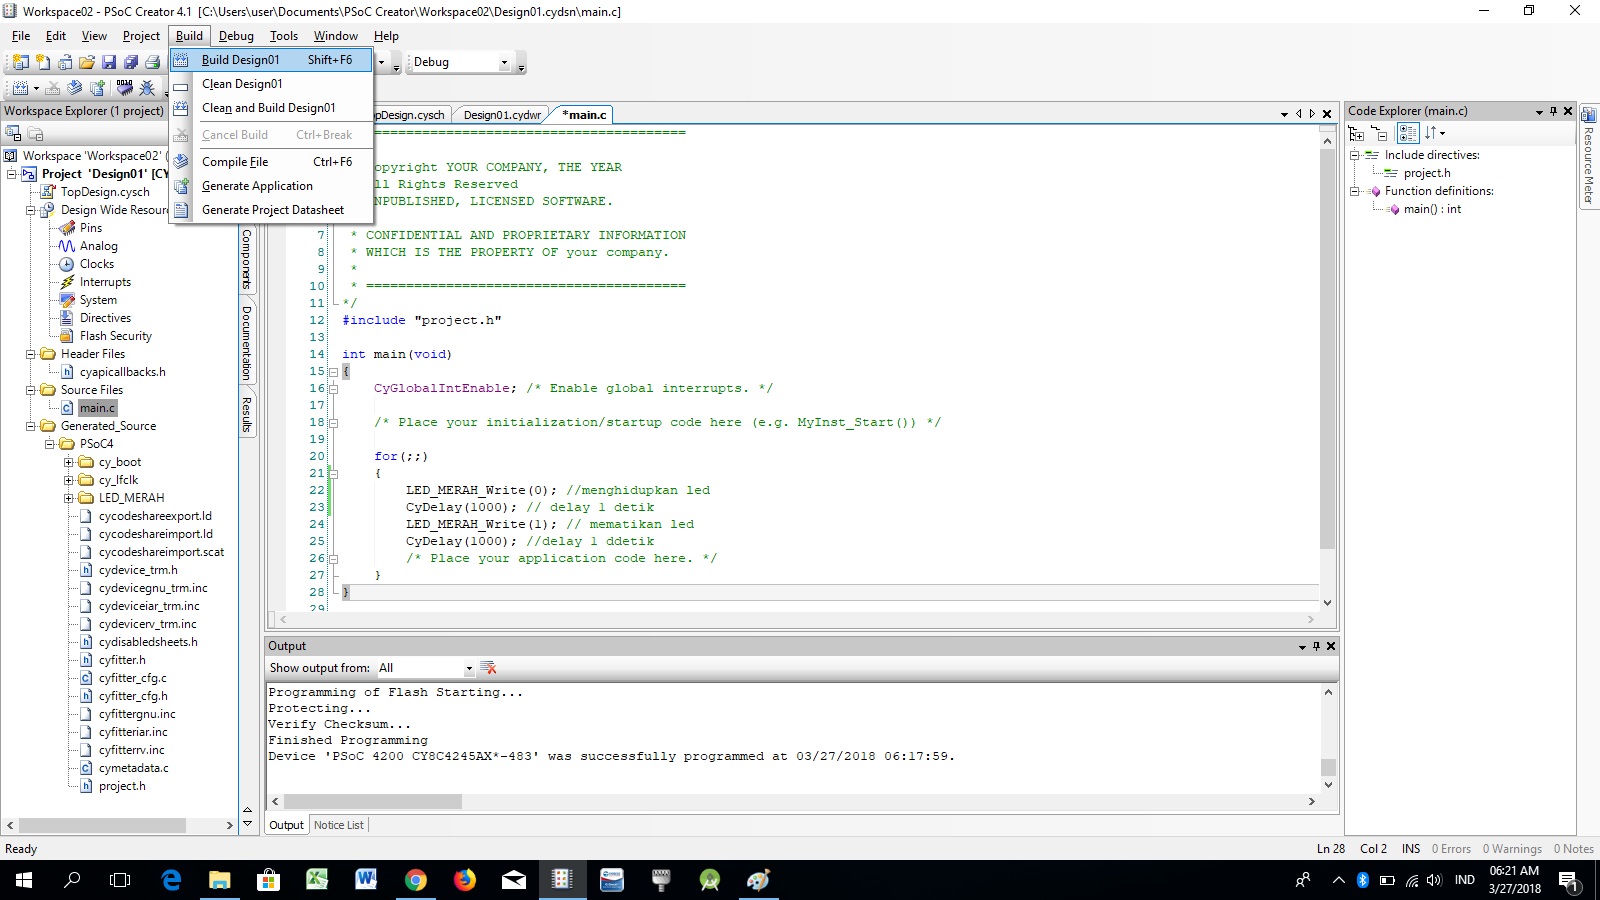Pin the Output panel
This screenshot has width=1600, height=900.
coord(1316,646)
